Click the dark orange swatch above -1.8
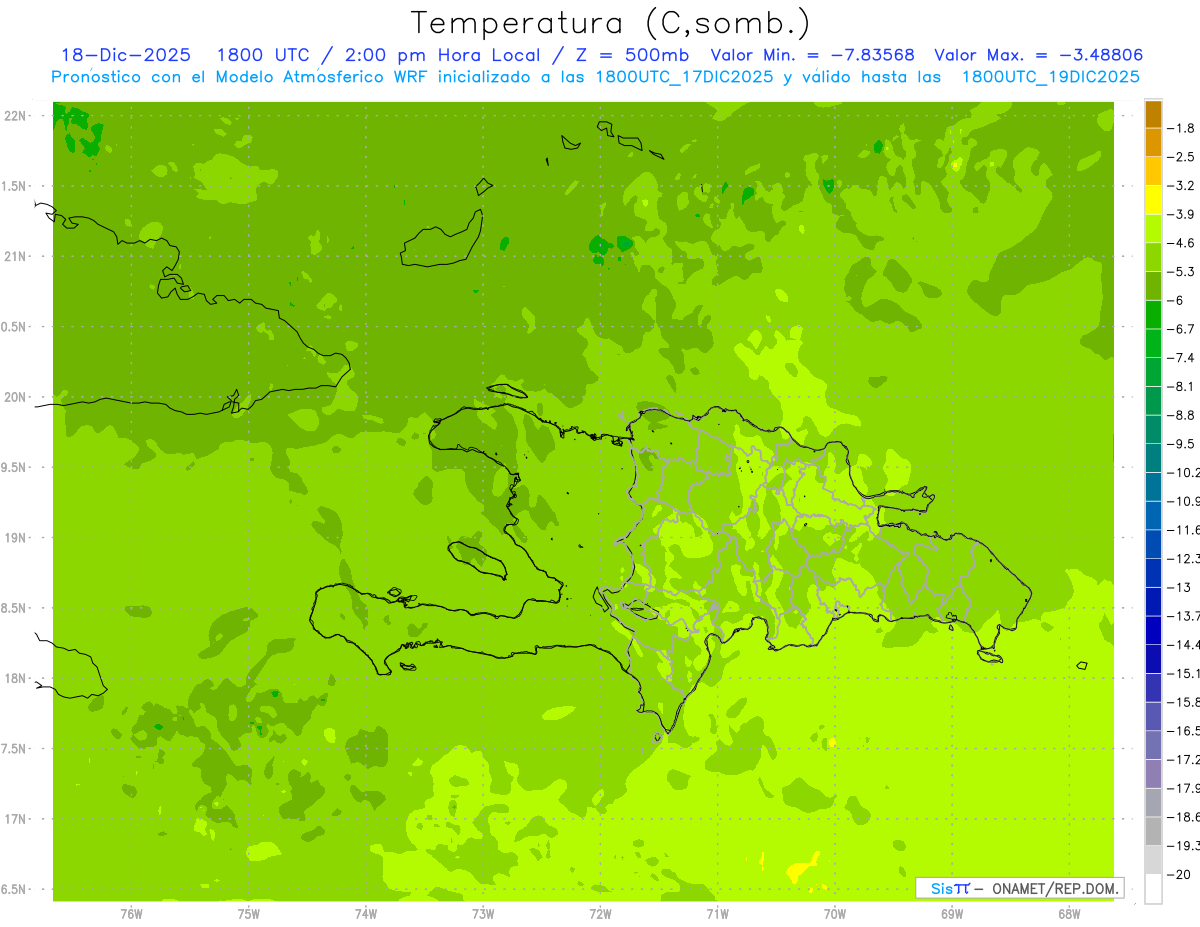 (x=1153, y=114)
